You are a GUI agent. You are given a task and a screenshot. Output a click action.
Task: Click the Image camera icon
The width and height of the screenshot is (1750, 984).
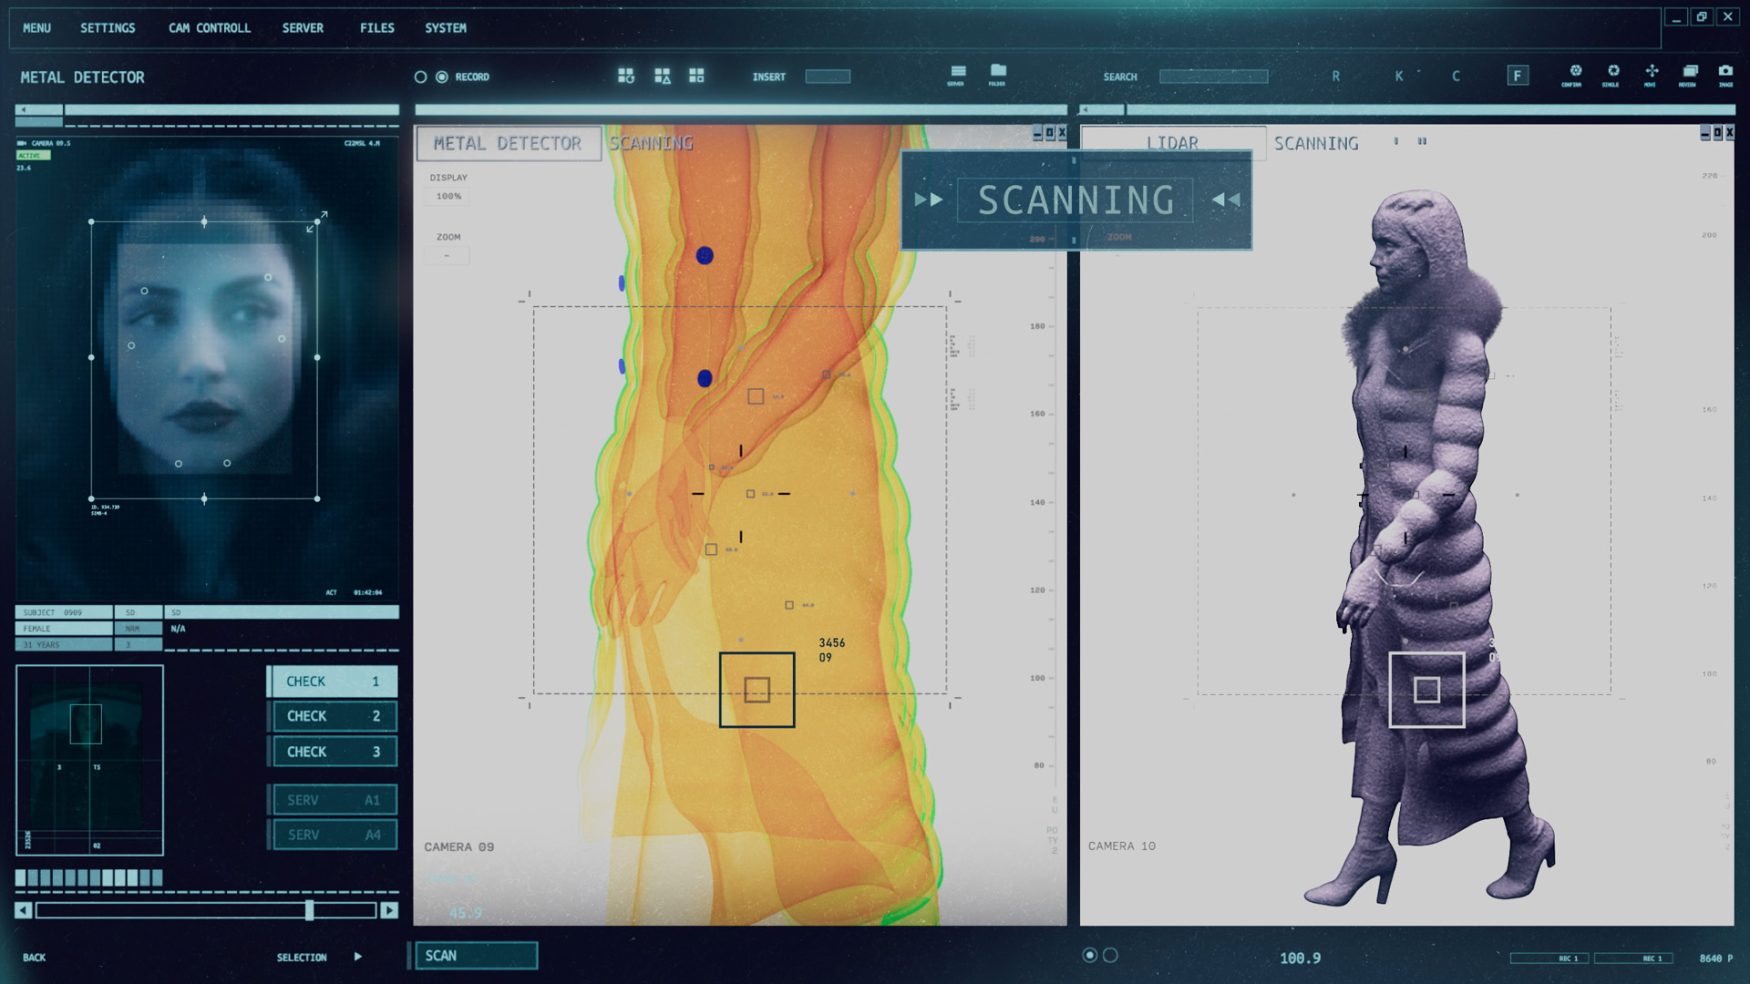click(1725, 72)
